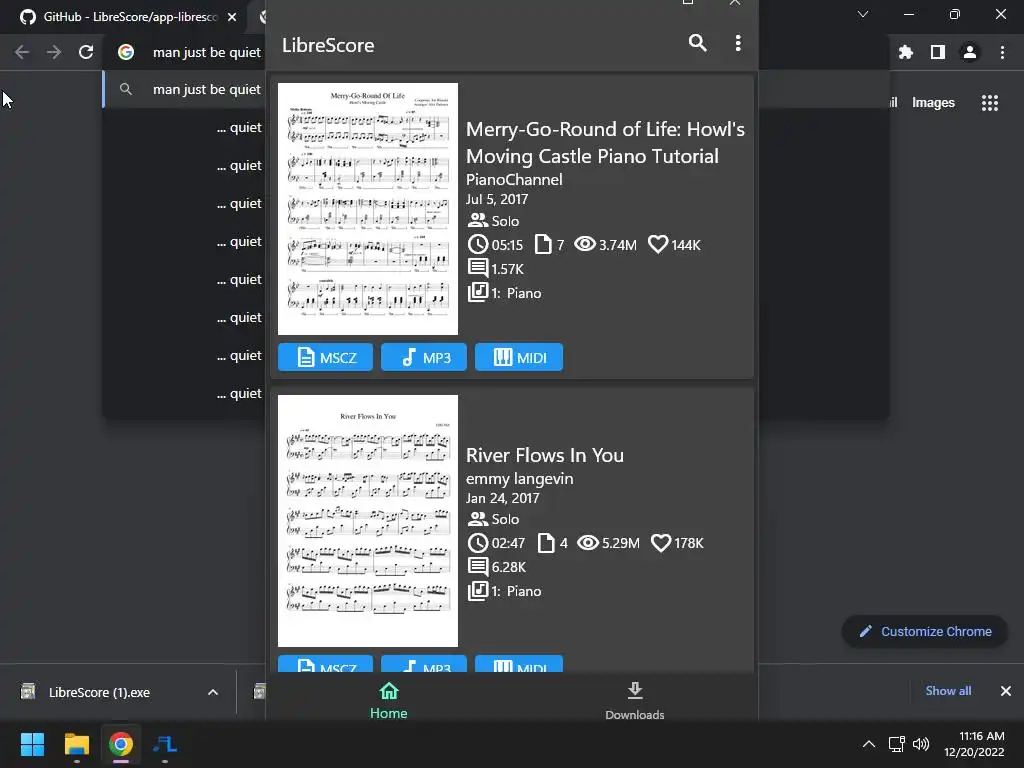Go back in Chrome browser
This screenshot has width=1024, height=768.
[22, 52]
